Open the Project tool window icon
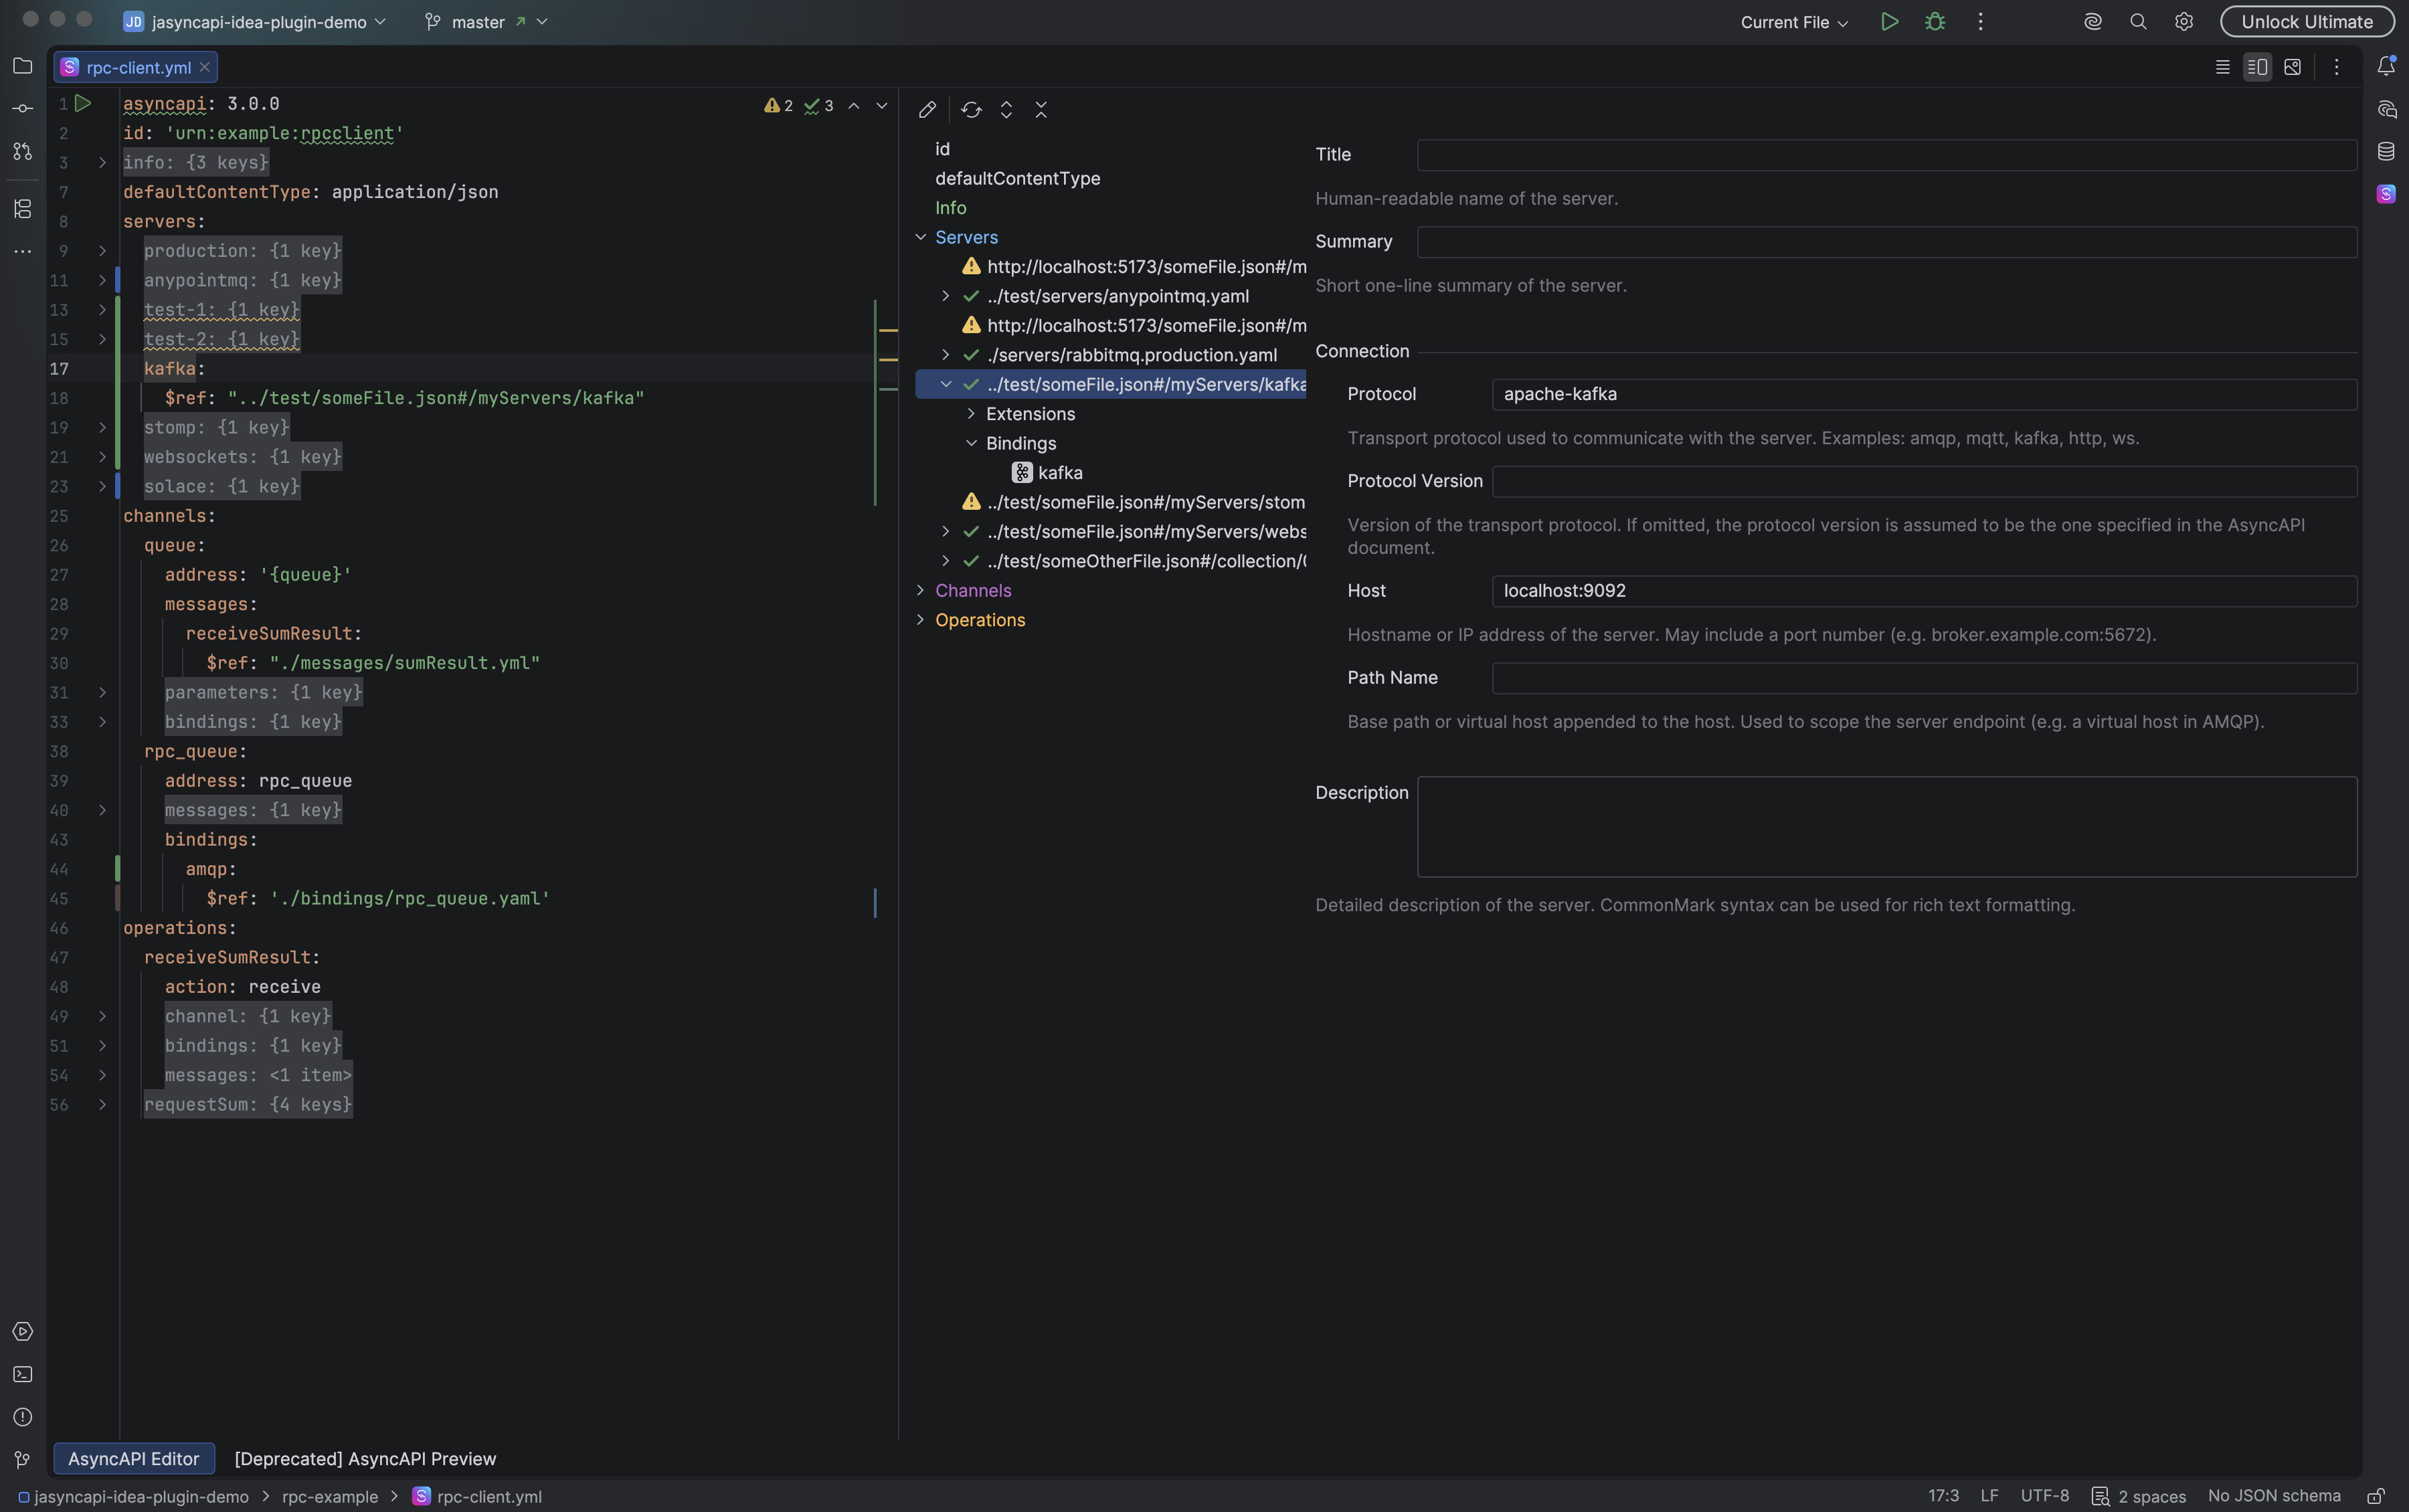Image resolution: width=2409 pixels, height=1512 pixels. point(22,66)
